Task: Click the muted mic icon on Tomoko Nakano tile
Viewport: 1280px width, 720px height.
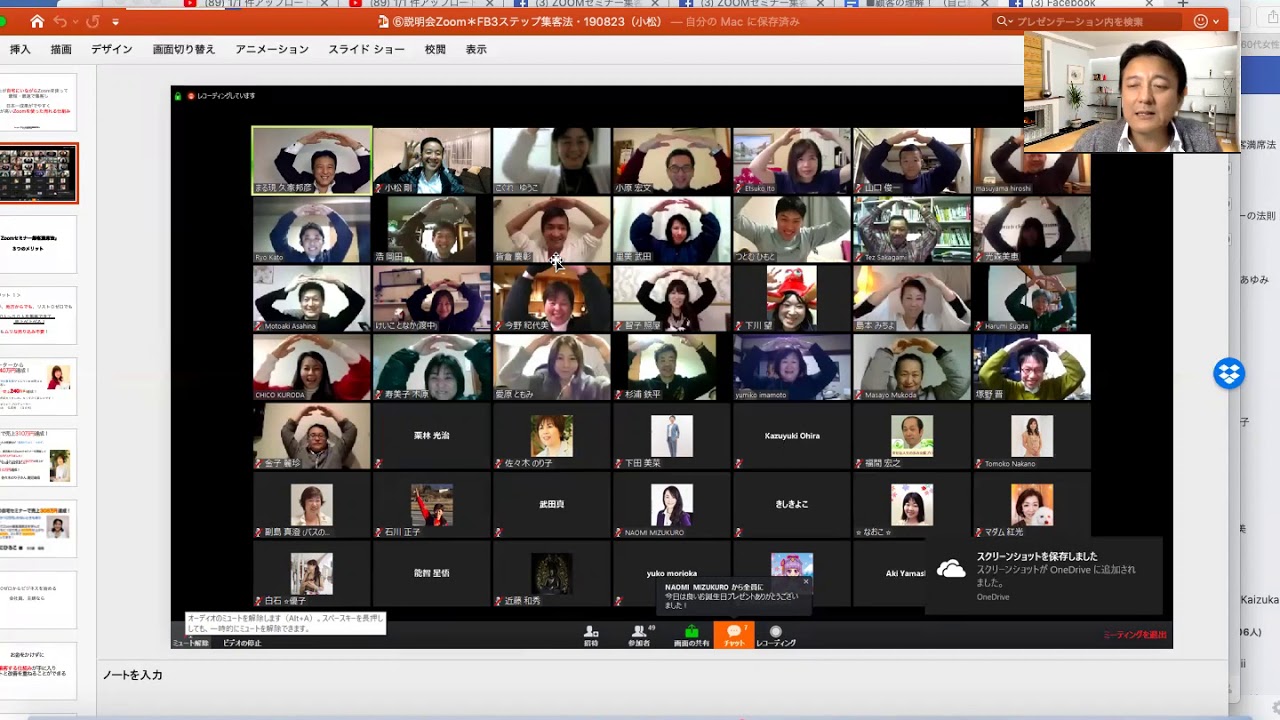Action: point(979,464)
